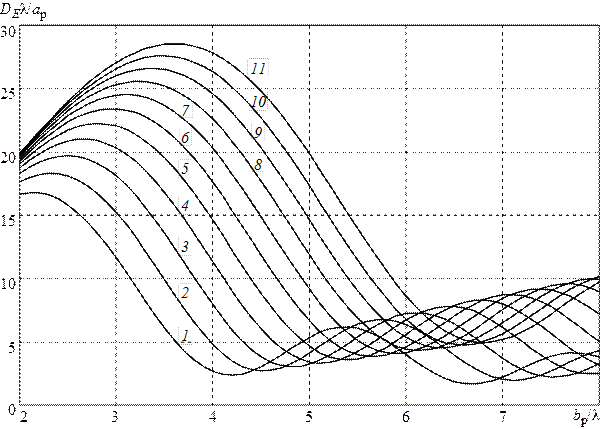Select curve label 9
The image size is (601, 429).
[x=258, y=133]
